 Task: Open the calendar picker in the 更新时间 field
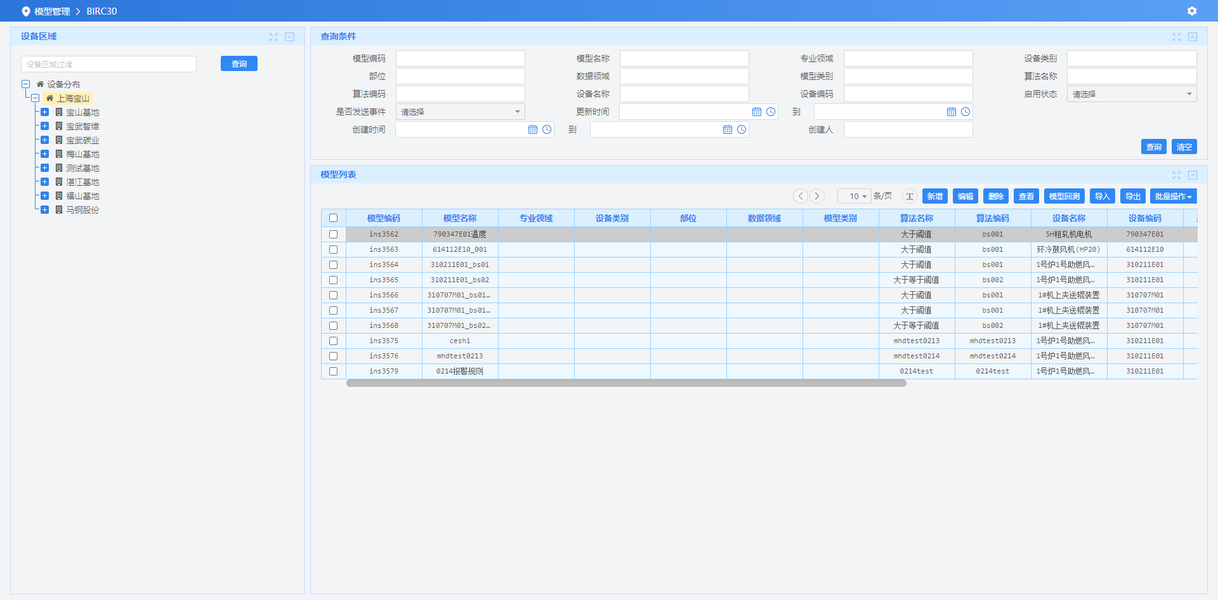click(757, 112)
